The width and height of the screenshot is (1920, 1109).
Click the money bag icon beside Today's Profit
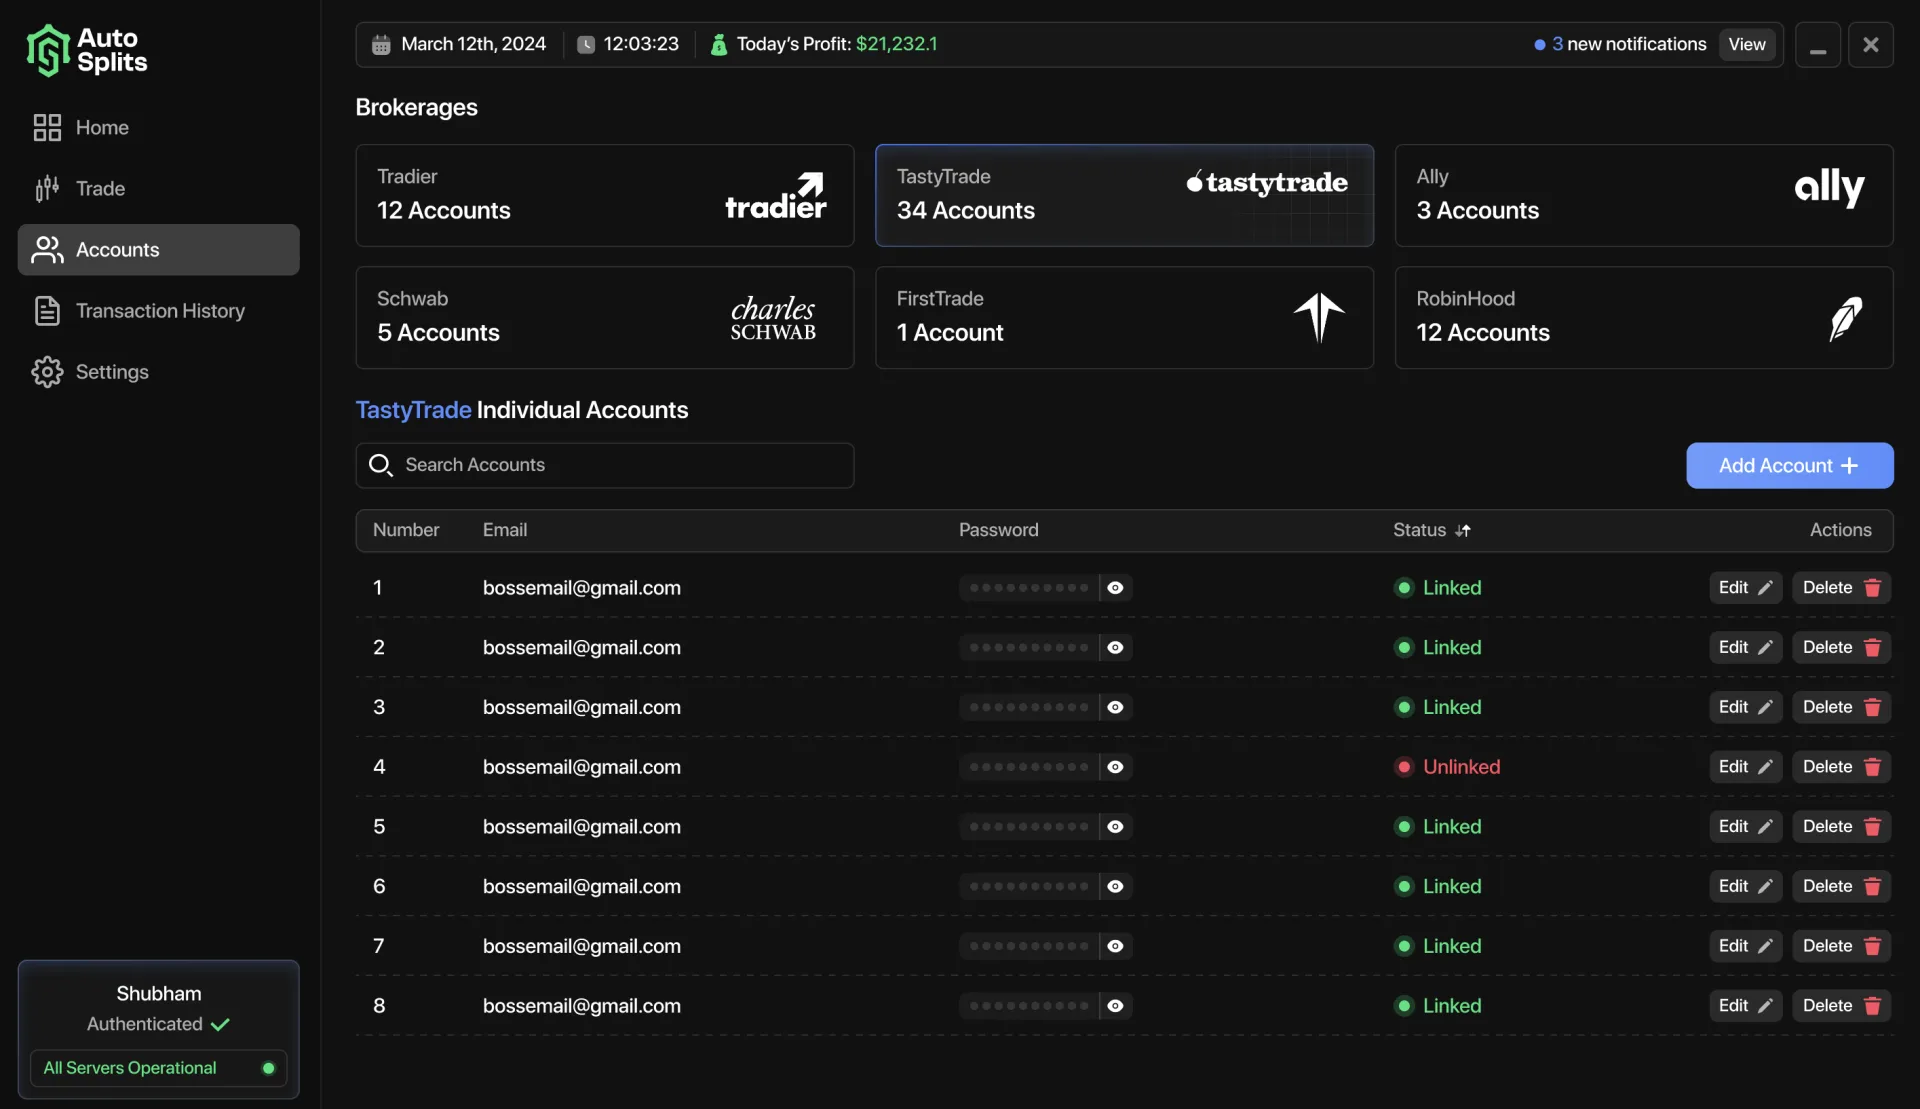point(718,44)
